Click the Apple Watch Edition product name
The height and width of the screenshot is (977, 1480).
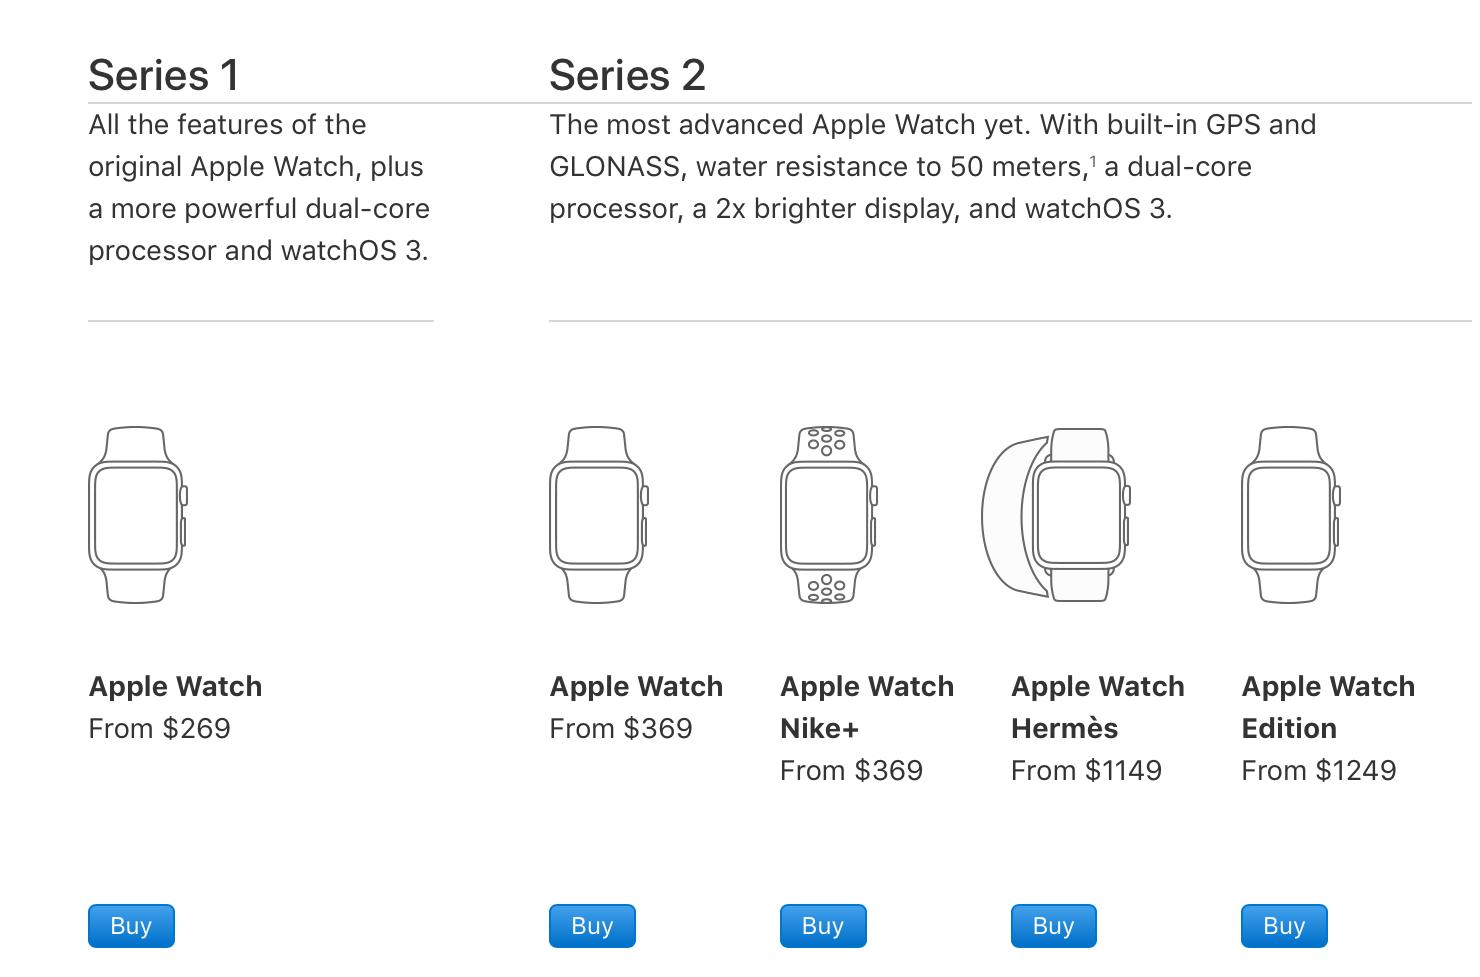(1327, 707)
